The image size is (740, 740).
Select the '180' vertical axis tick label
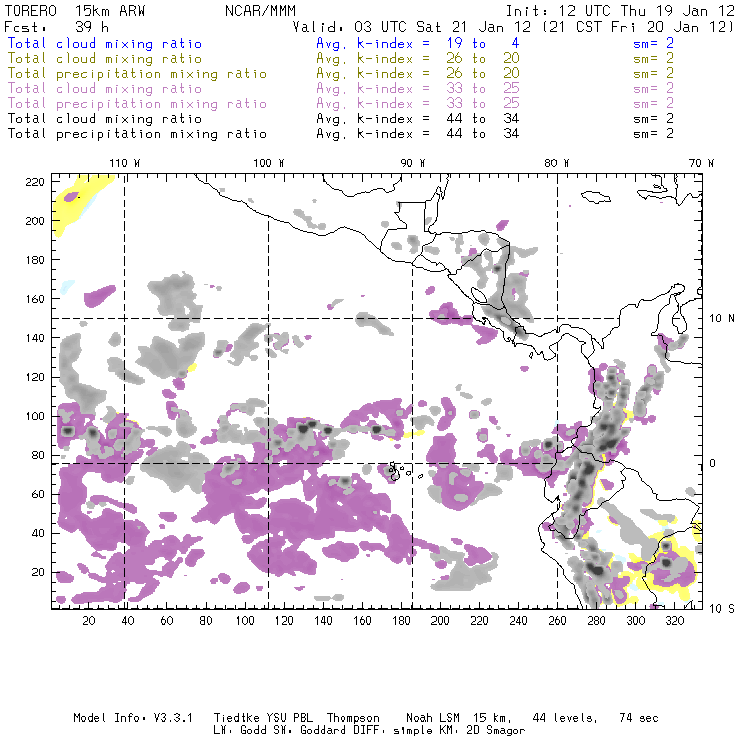[35, 260]
